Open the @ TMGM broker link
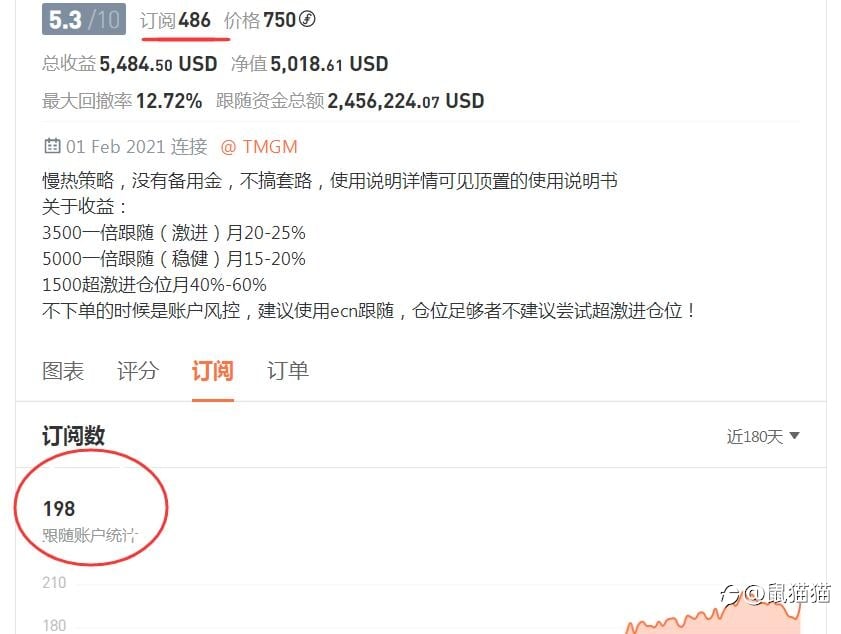The height and width of the screenshot is (634, 841). coord(259,146)
